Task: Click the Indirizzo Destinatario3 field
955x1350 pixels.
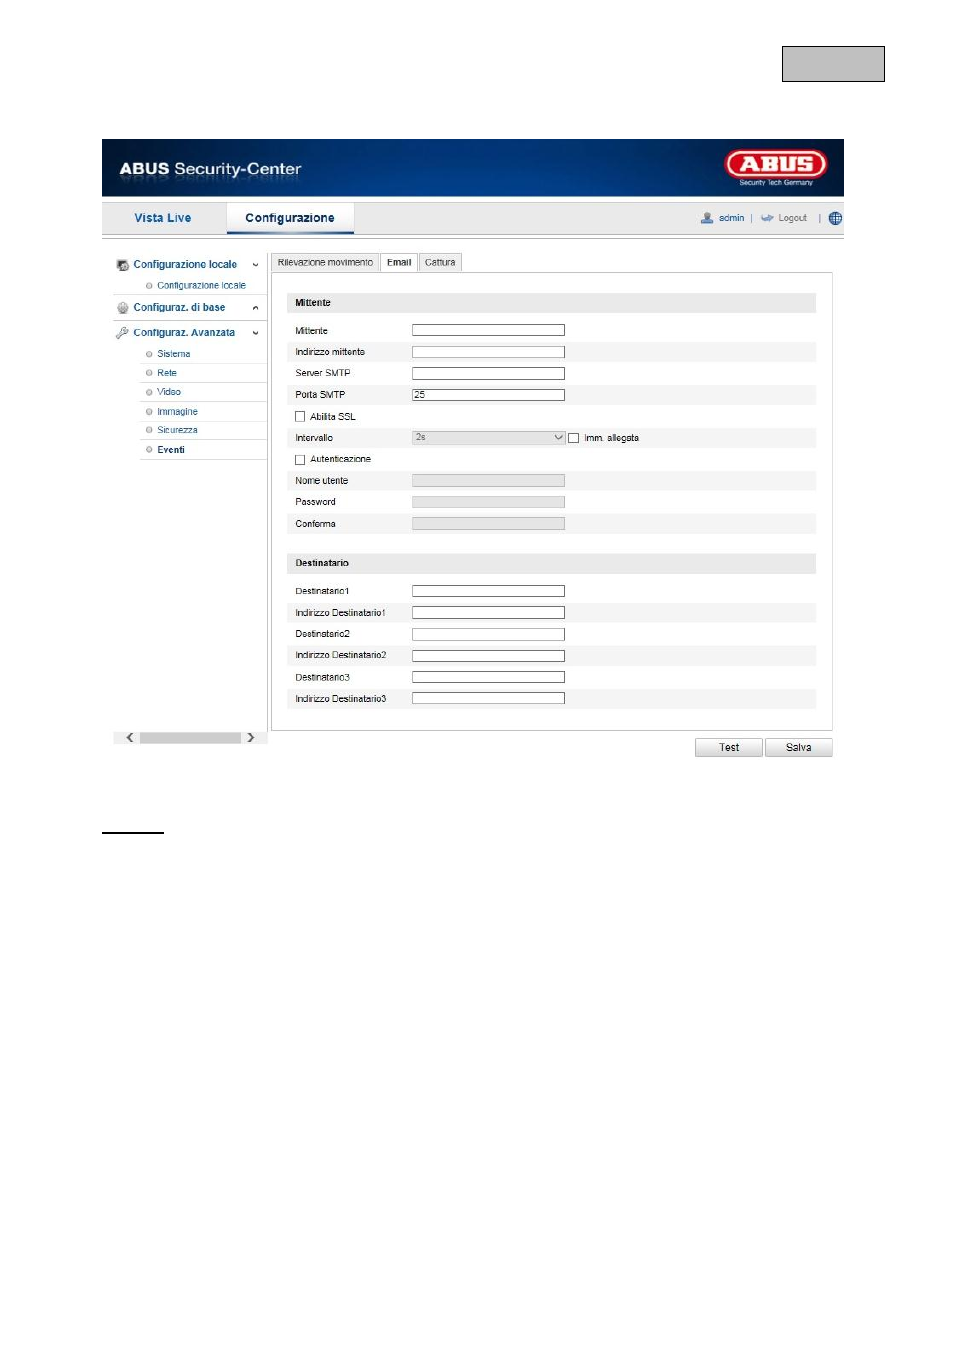Action: pos(488,699)
